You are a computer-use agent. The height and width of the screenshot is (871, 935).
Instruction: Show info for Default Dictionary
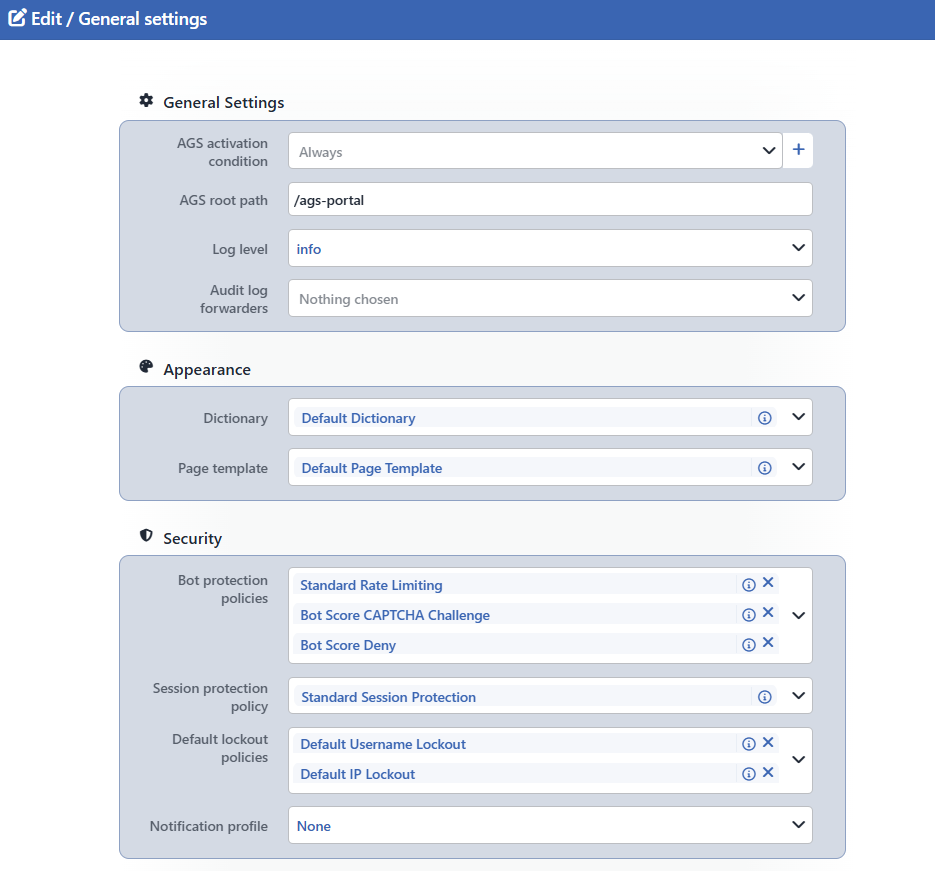764,418
